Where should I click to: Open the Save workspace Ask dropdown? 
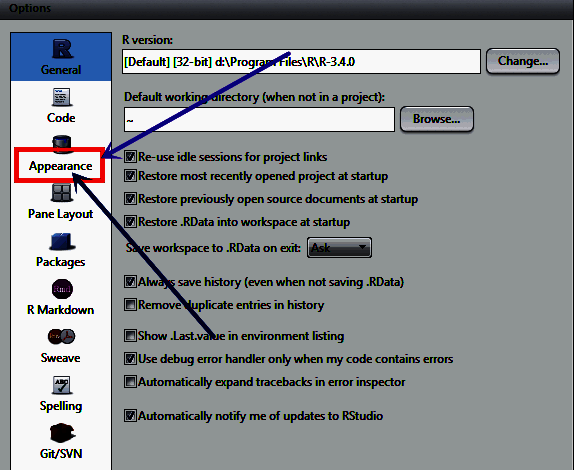pos(339,248)
